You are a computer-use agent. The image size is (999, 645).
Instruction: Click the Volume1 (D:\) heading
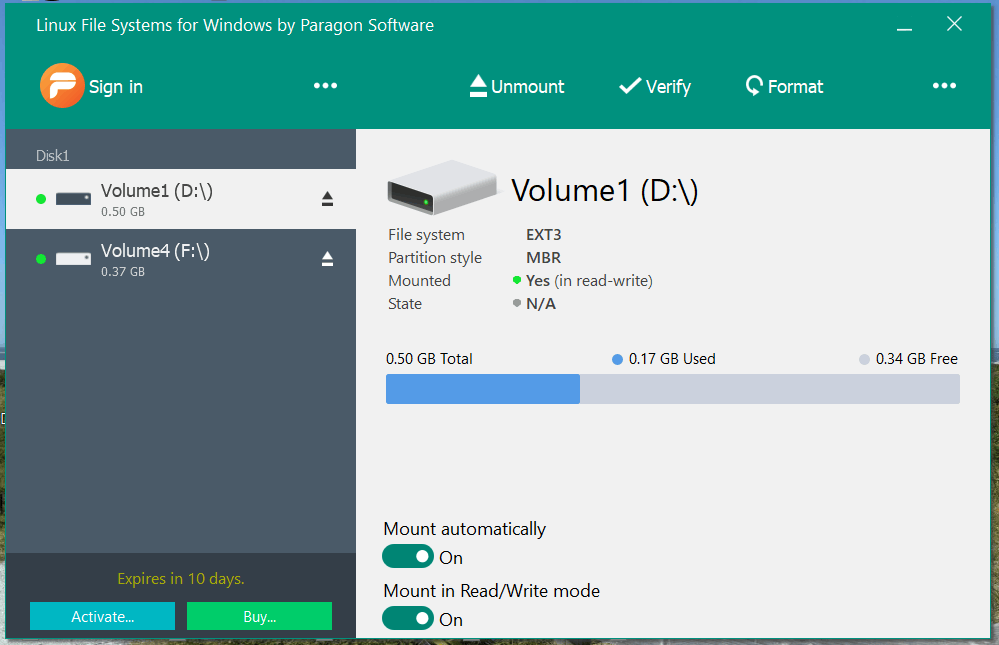pyautogui.click(x=605, y=191)
